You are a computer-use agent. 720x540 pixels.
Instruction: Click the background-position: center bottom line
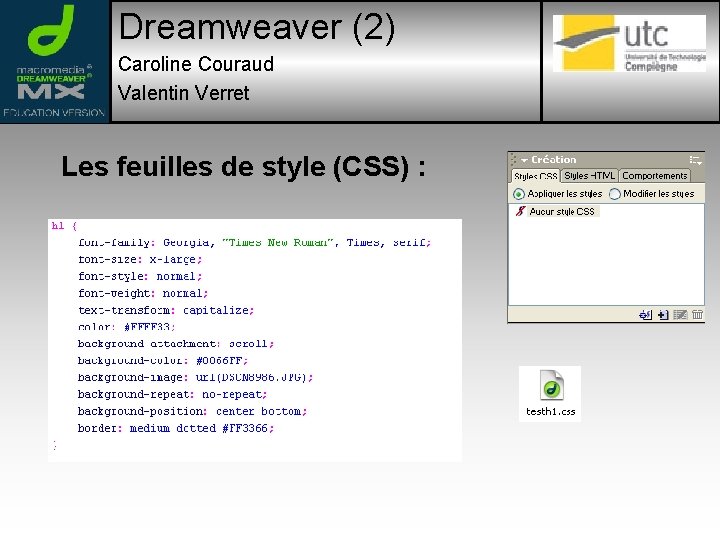pos(192,411)
